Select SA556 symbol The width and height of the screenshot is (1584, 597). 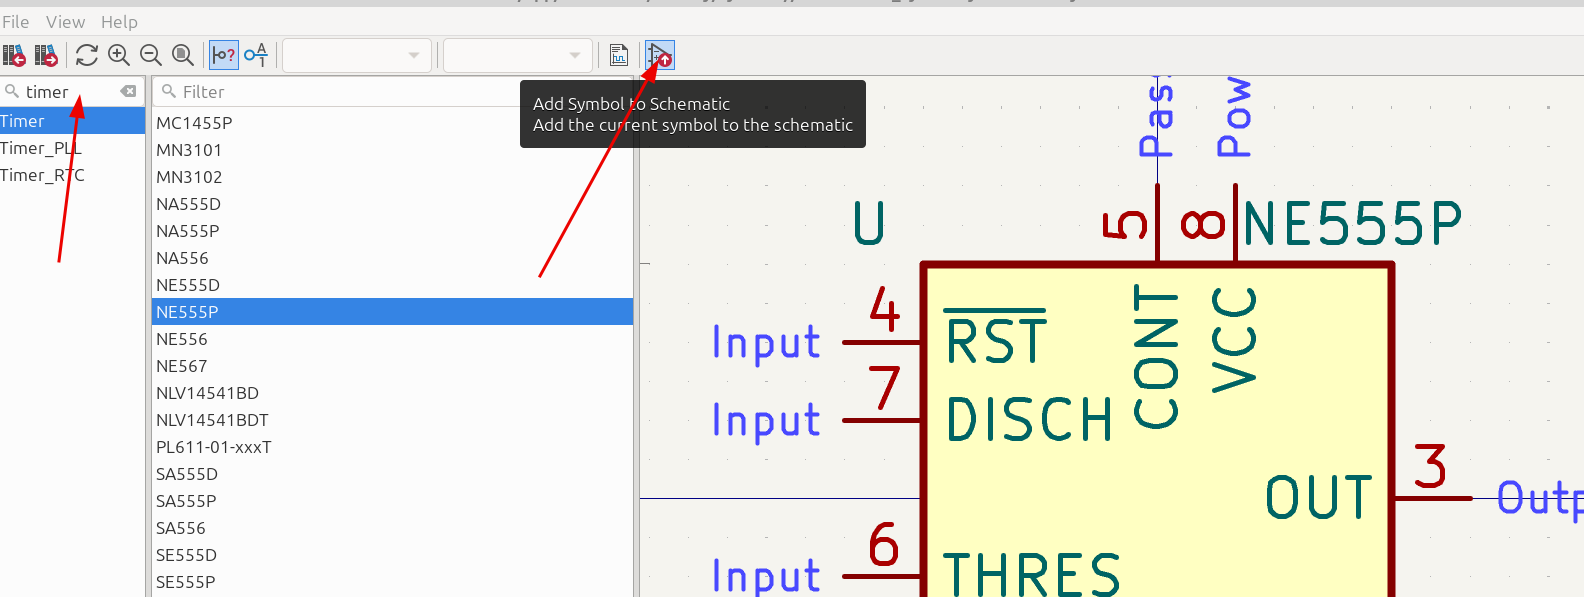[392, 528]
